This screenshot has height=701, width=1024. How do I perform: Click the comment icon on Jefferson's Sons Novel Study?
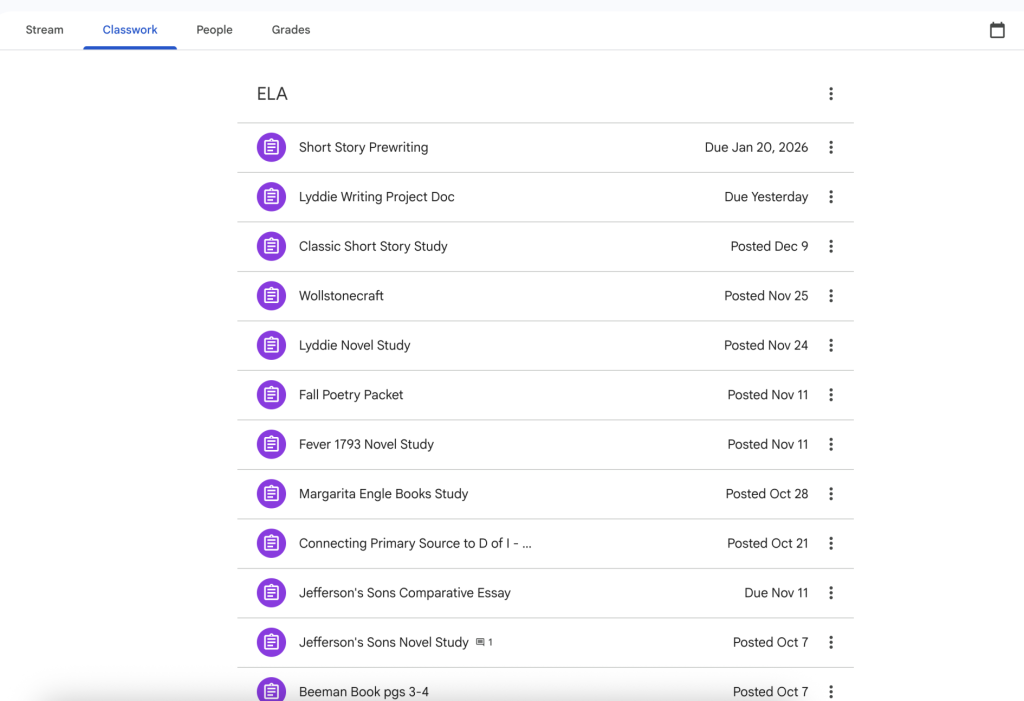coord(481,643)
